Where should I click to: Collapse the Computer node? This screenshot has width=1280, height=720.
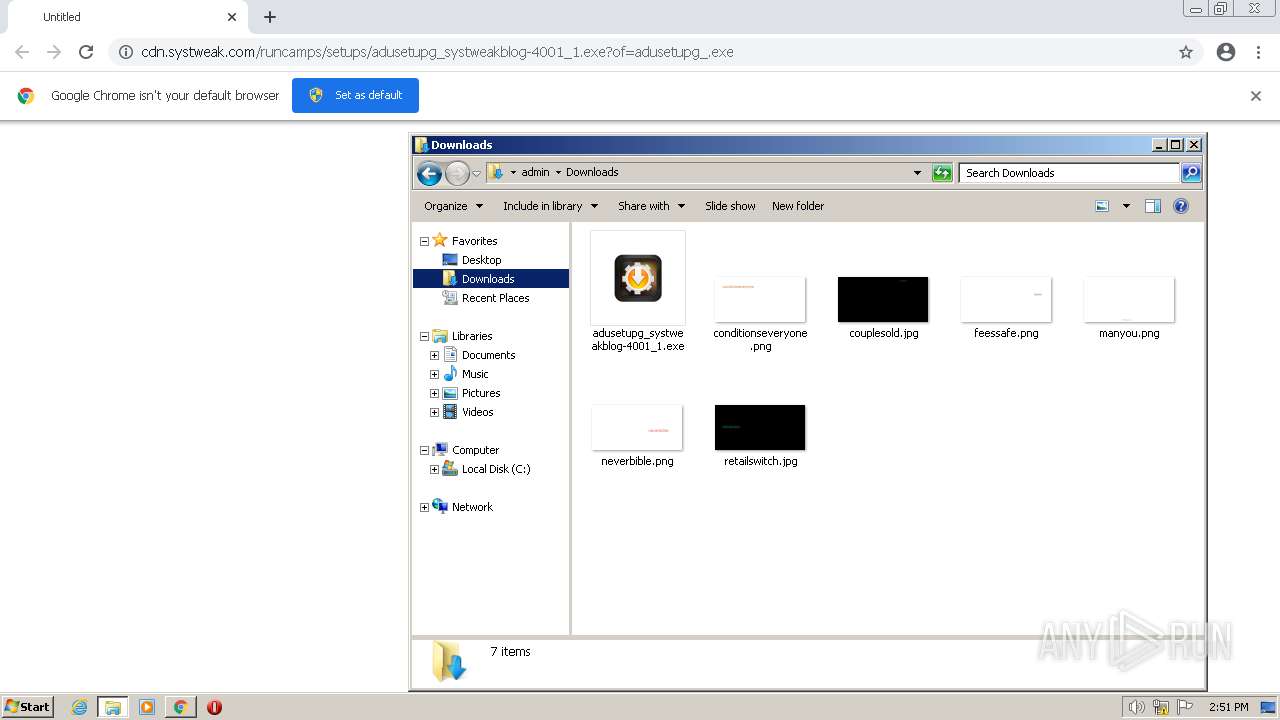tap(424, 450)
